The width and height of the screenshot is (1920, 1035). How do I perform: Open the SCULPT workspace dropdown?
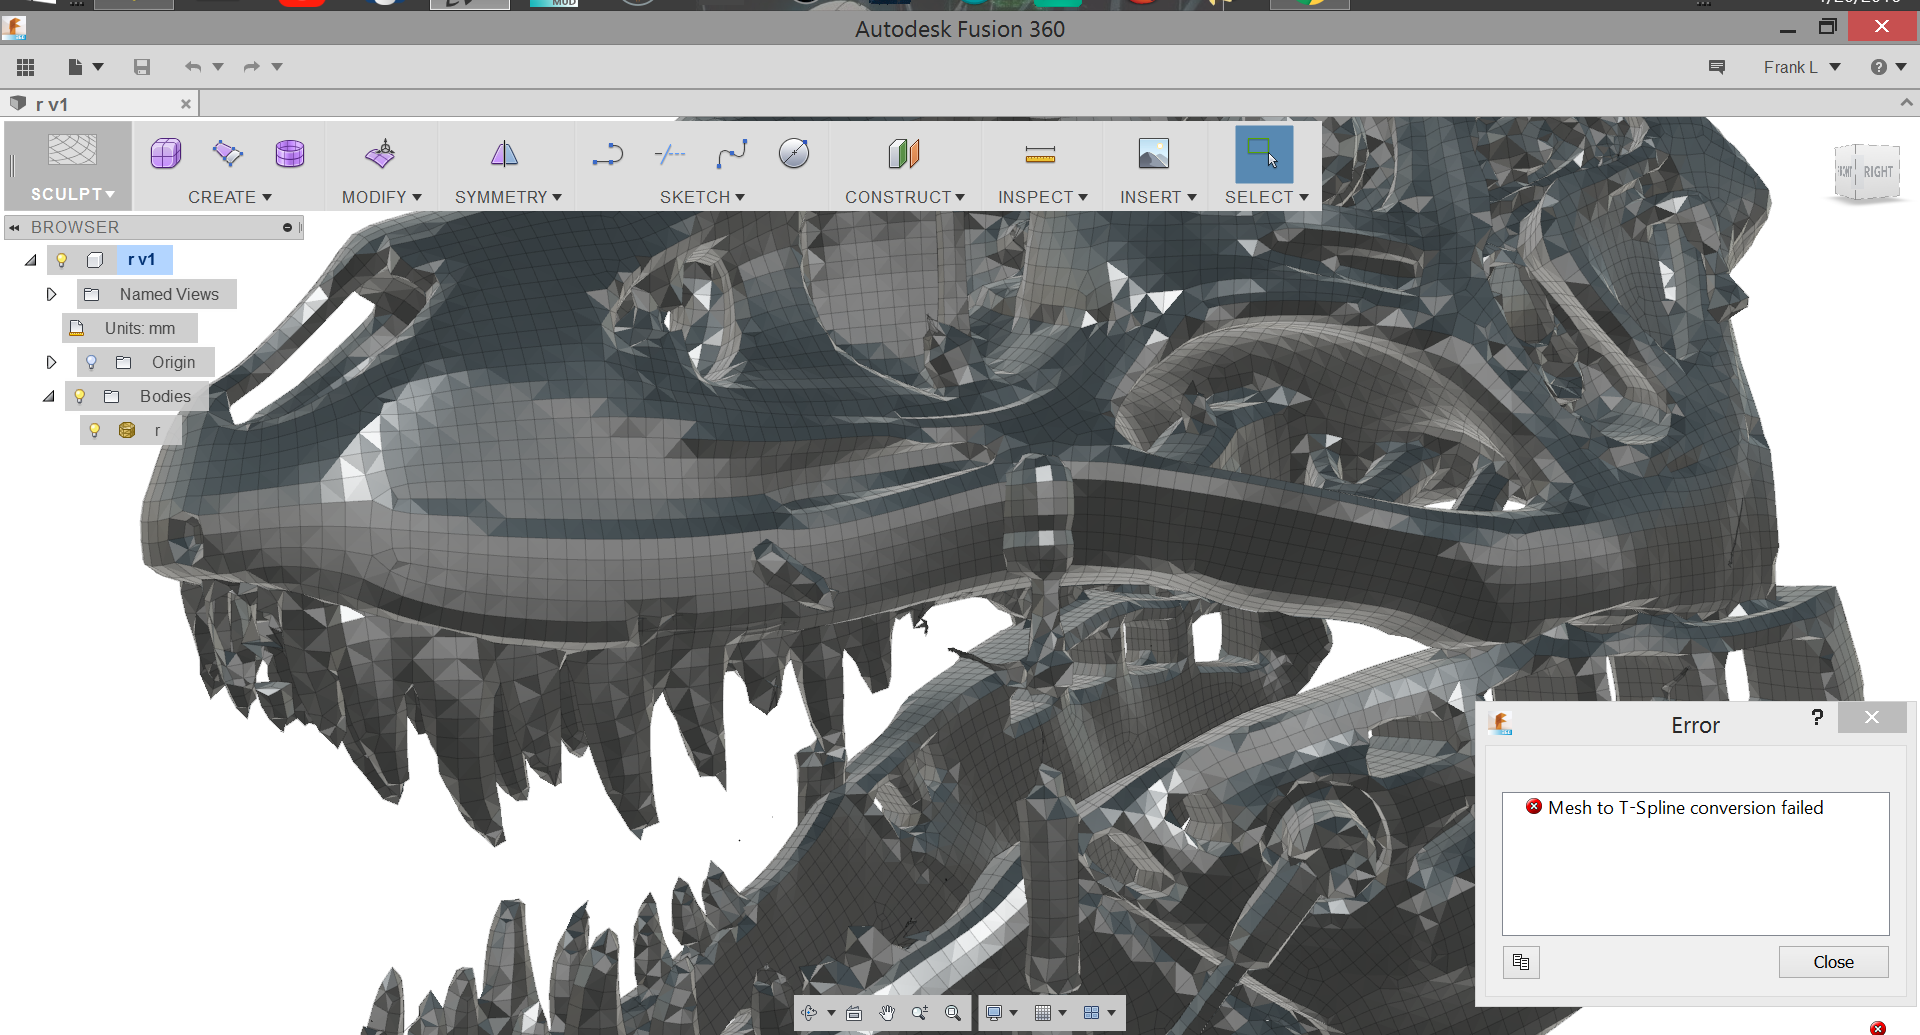point(72,194)
